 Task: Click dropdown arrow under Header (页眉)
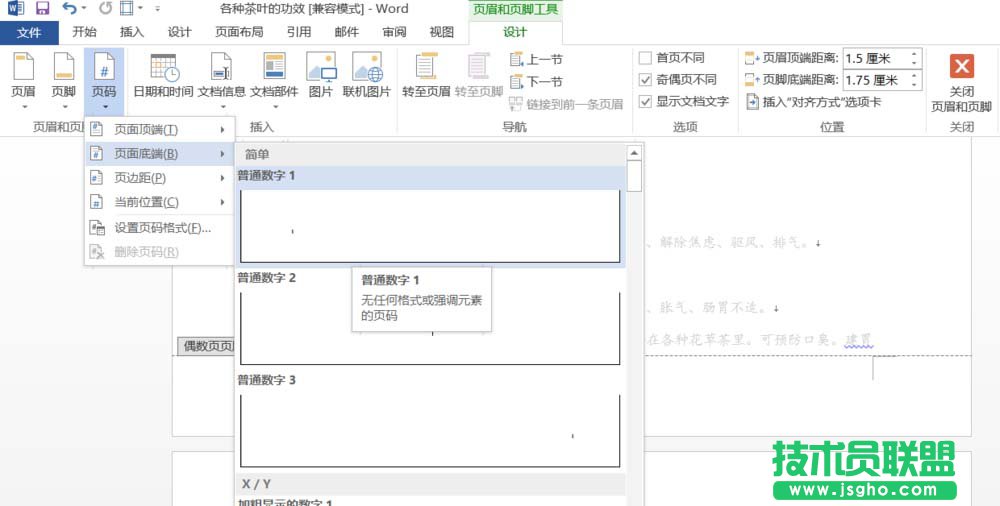click(24, 107)
